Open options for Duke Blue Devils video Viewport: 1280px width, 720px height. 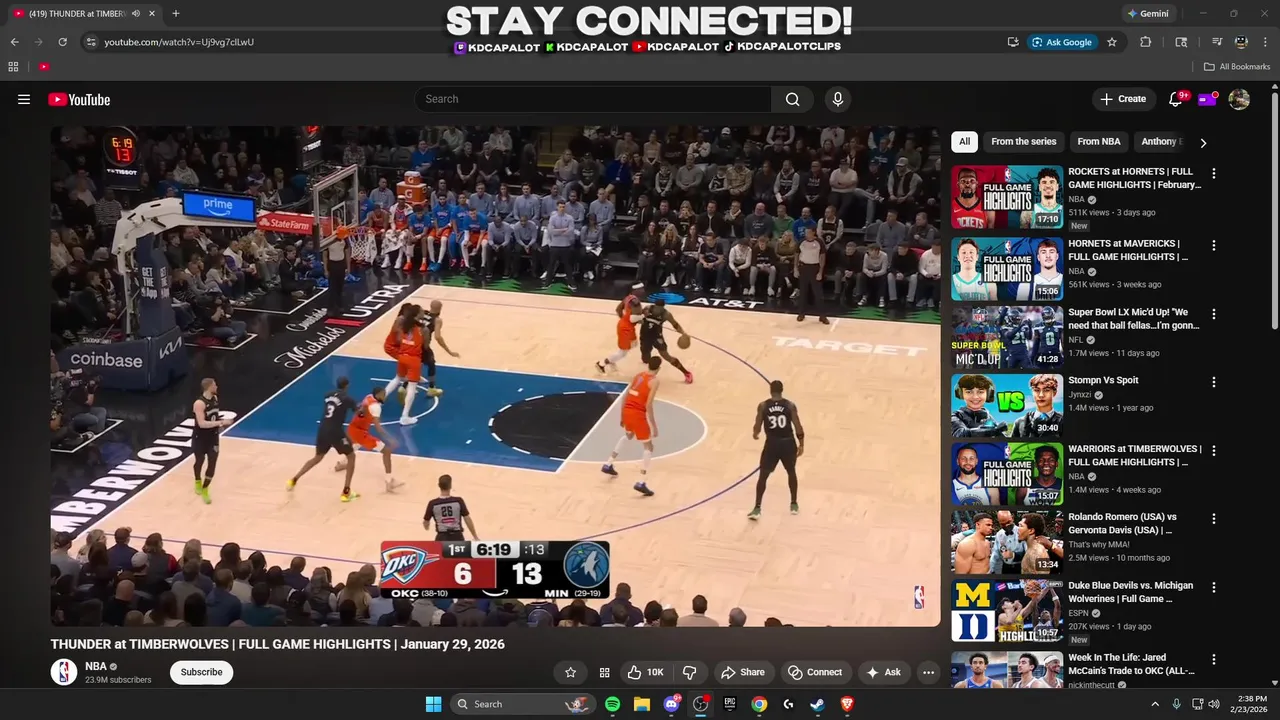[x=1214, y=587]
